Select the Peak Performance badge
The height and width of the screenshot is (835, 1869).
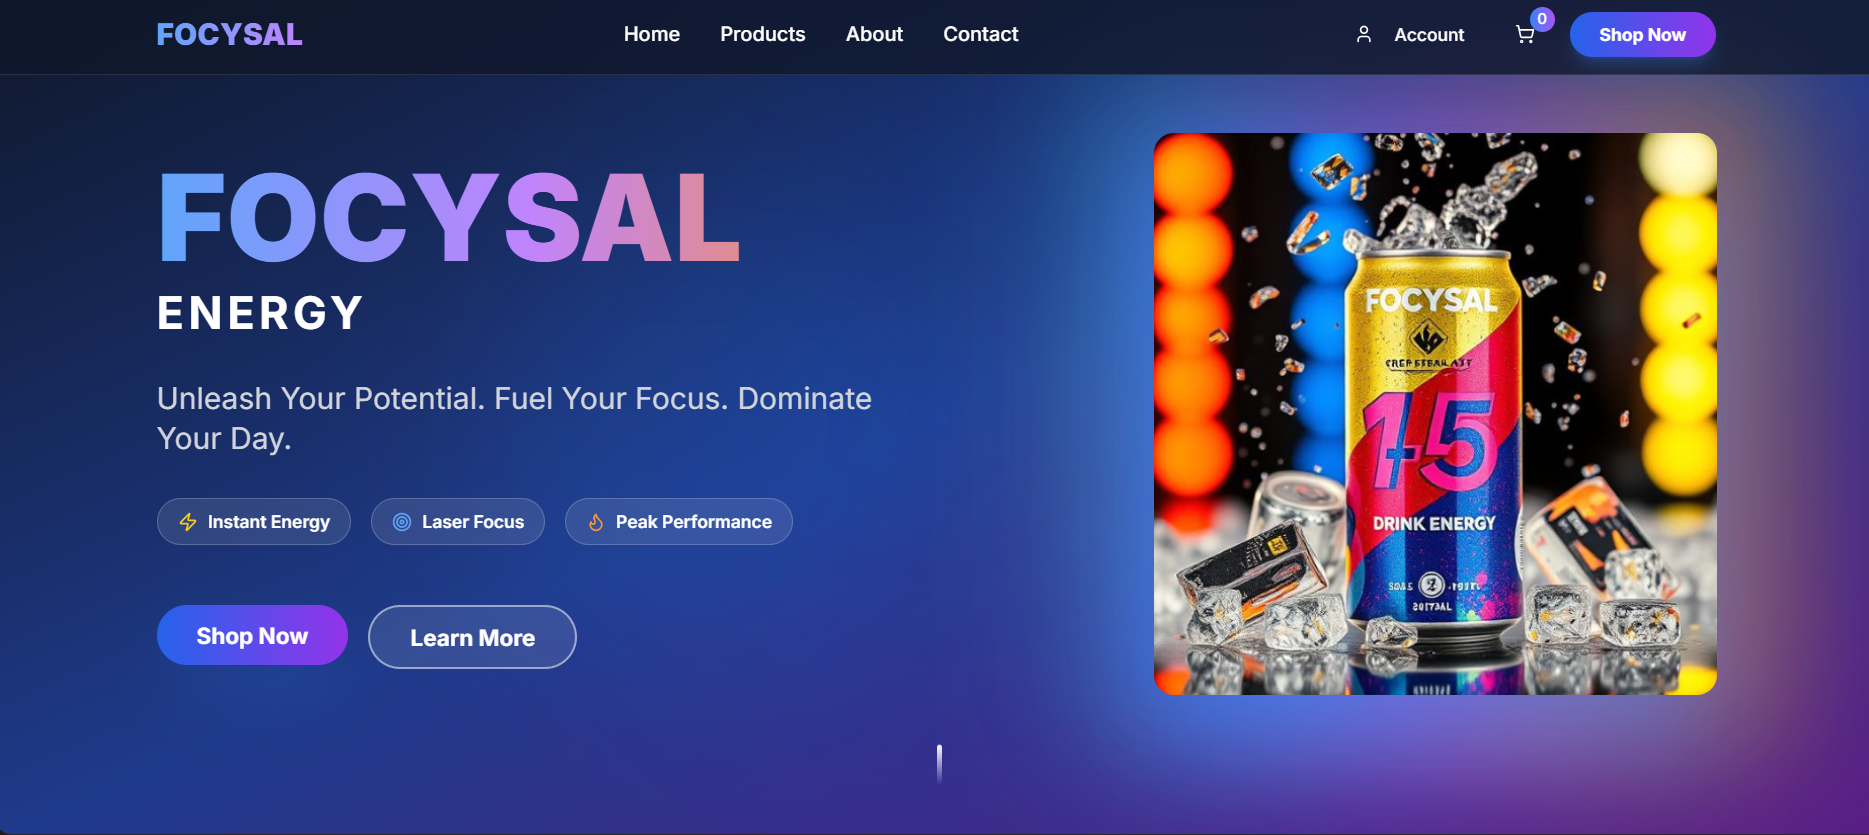point(679,522)
